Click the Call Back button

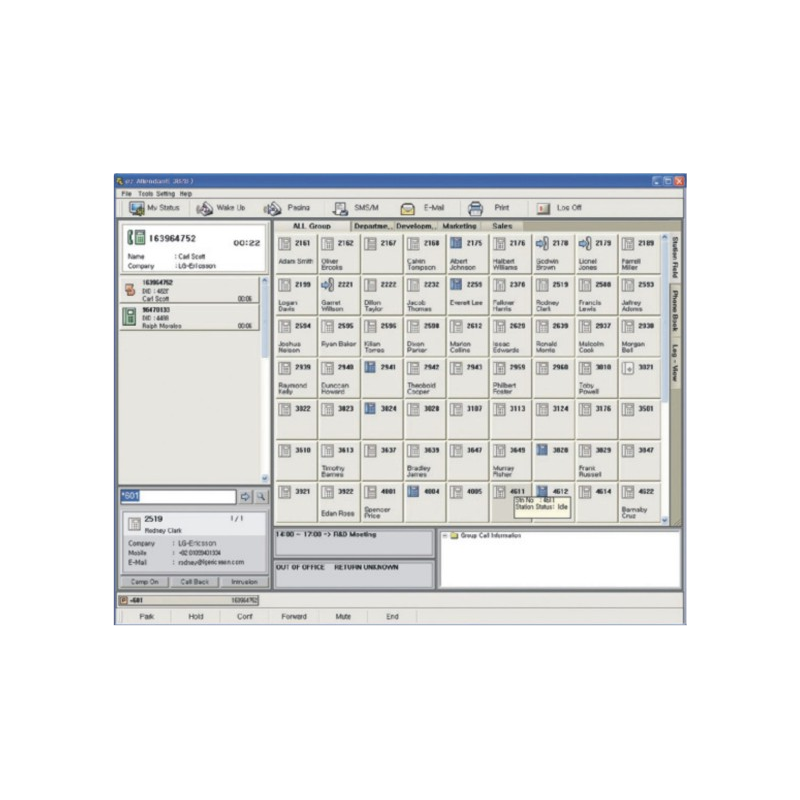[x=194, y=582]
